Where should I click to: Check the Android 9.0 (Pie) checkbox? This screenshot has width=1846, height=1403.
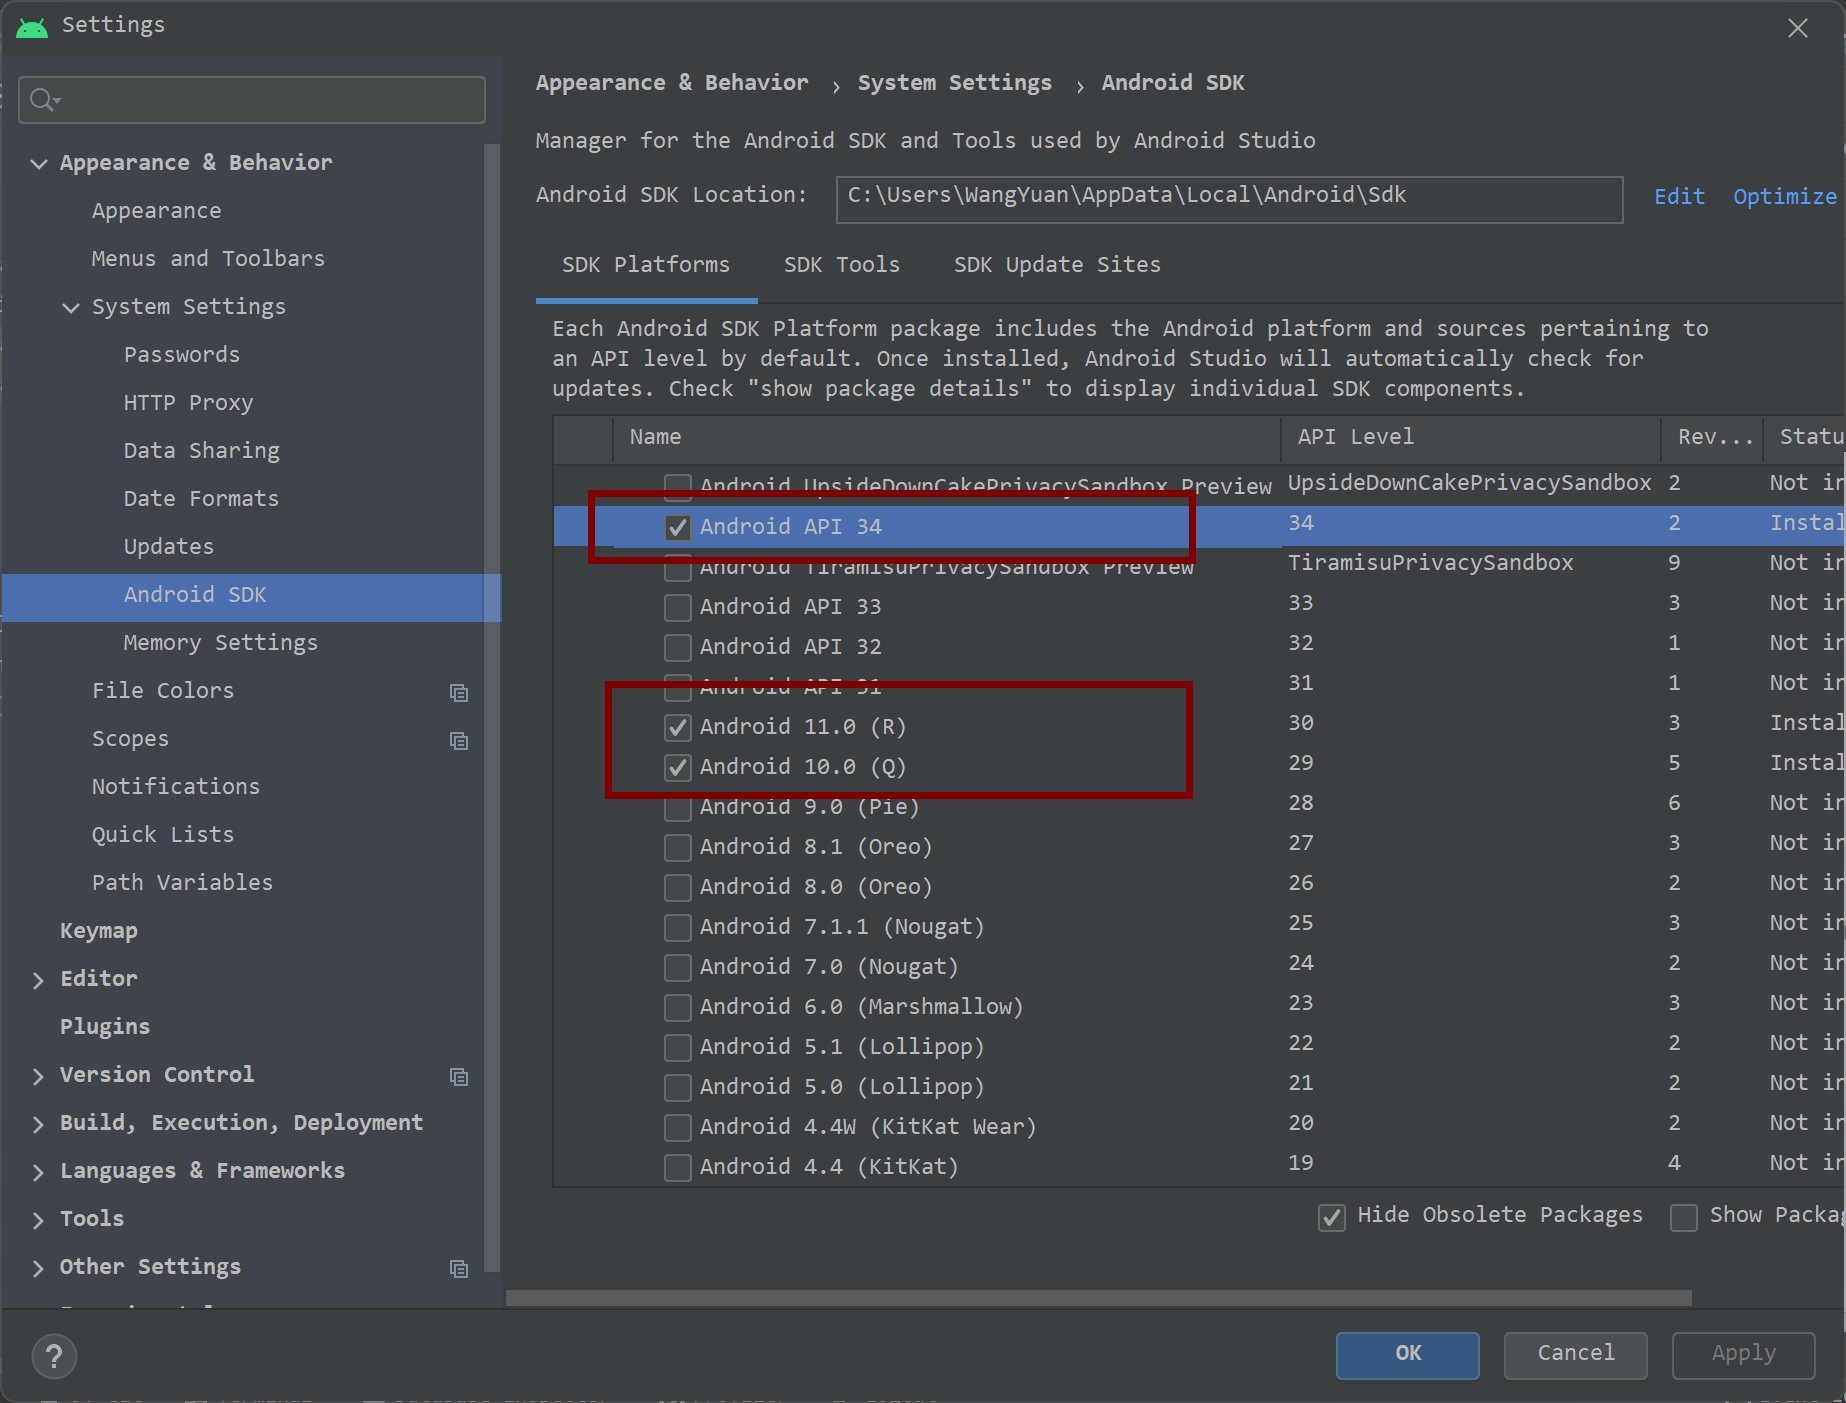(x=678, y=807)
